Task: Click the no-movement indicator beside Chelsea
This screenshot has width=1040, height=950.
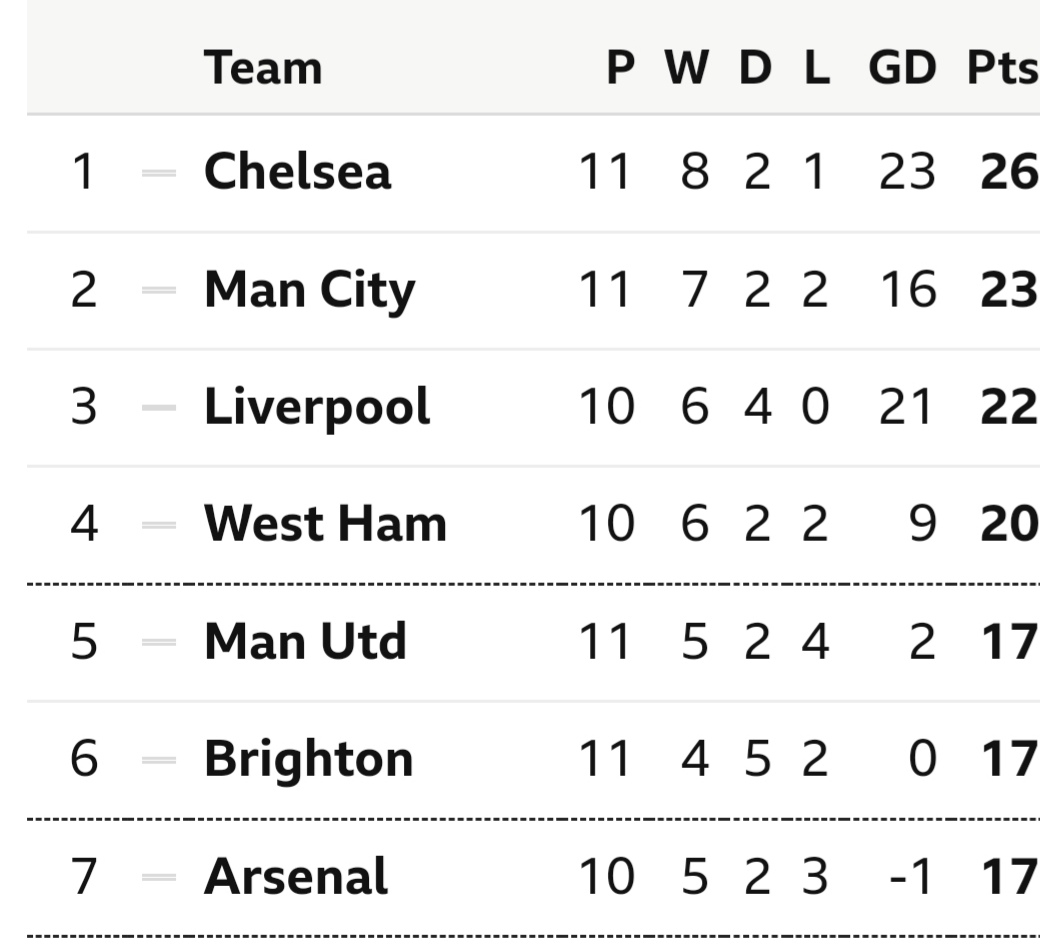Action: [x=159, y=173]
